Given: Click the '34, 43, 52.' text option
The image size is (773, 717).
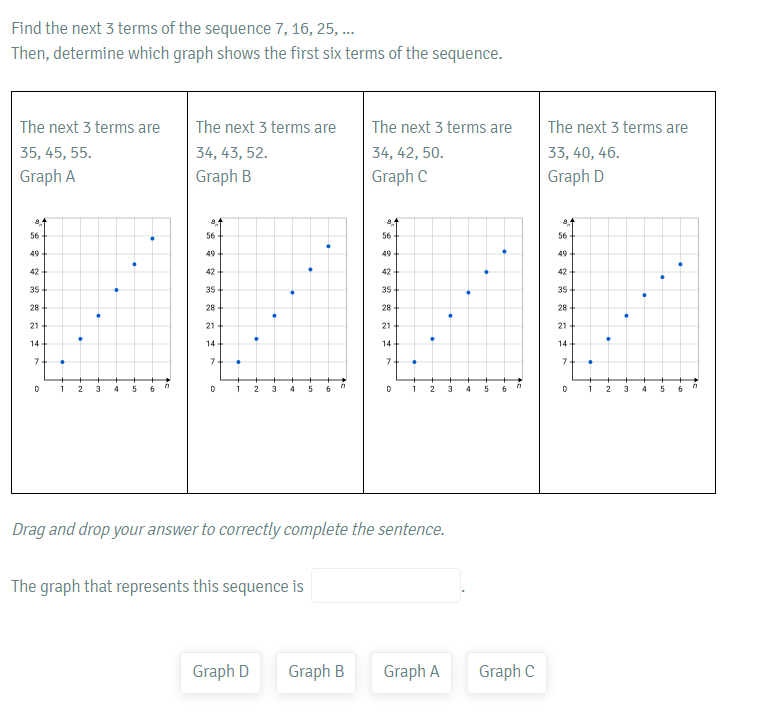Looking at the screenshot, I should click(x=232, y=153).
